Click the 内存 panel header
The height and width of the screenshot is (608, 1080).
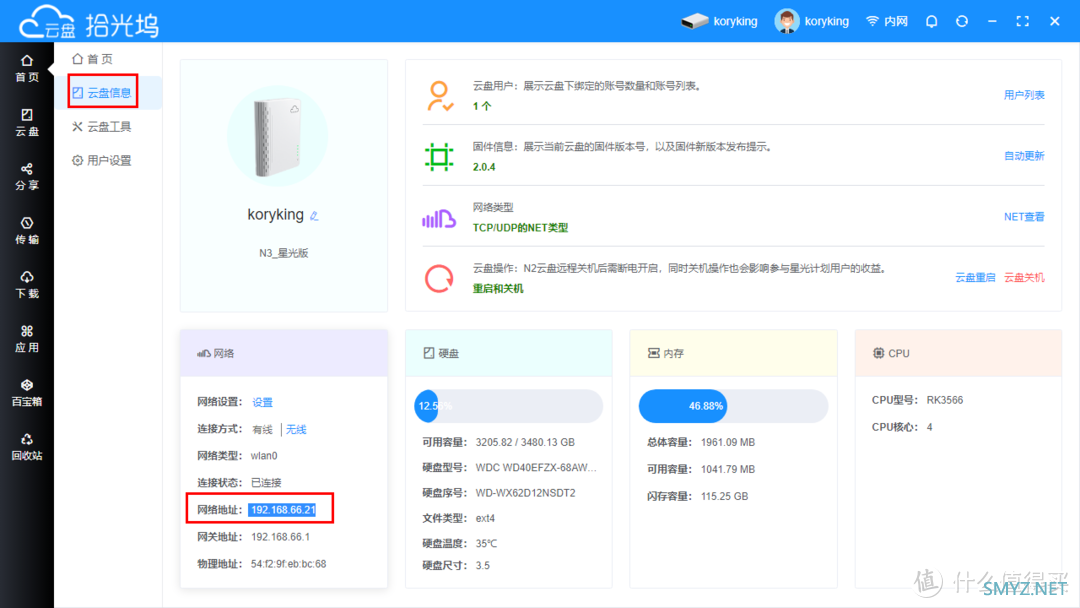[734, 353]
